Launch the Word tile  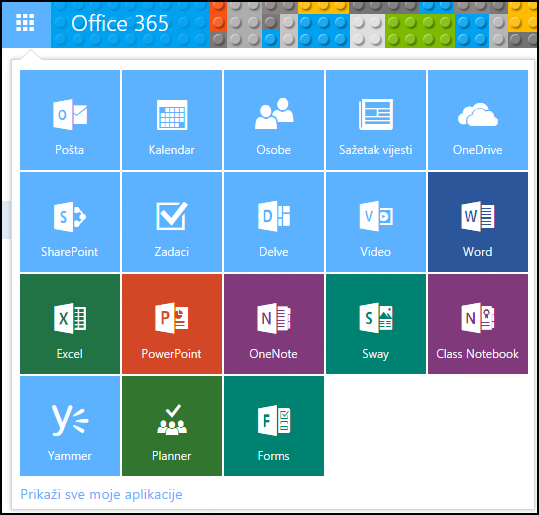478,222
